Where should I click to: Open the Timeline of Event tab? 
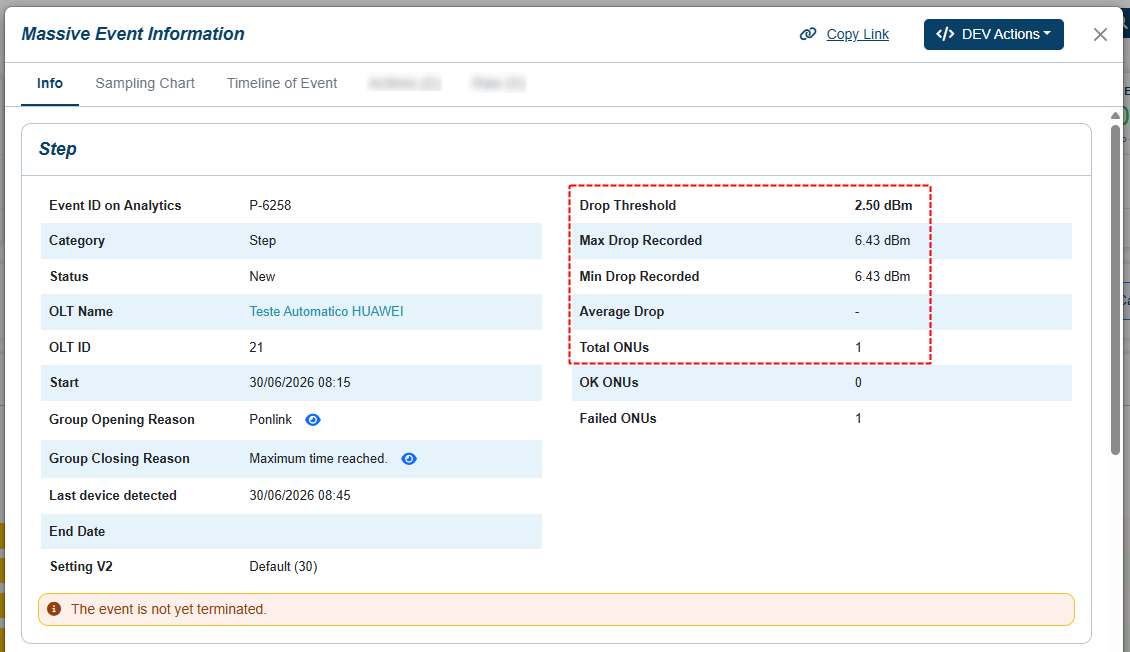(x=282, y=84)
